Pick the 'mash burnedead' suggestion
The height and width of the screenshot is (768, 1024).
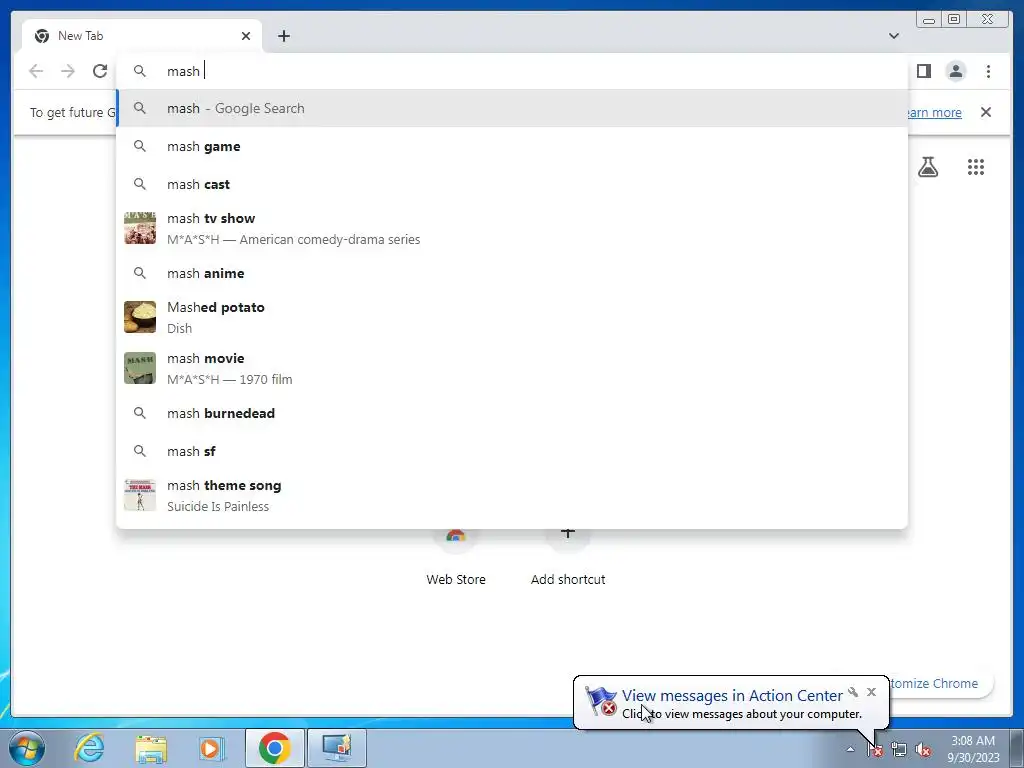(x=512, y=413)
